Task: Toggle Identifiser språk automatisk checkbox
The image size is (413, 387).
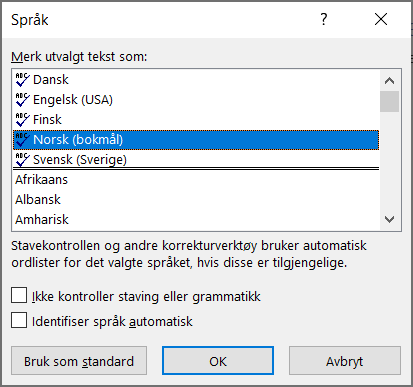Action: coord(19,320)
